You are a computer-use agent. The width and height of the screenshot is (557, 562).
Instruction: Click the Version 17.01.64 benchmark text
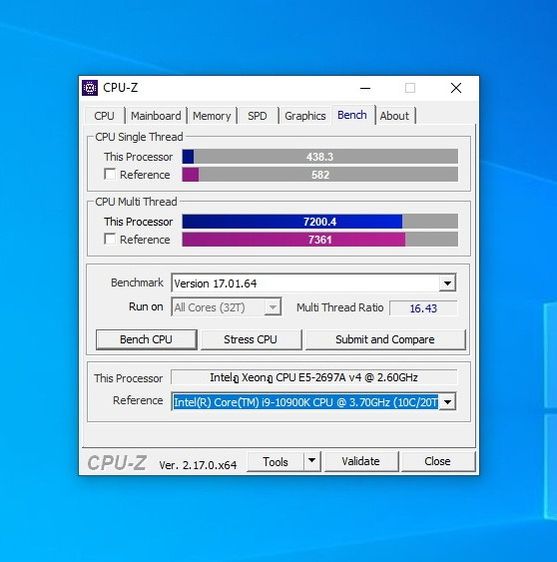215,284
